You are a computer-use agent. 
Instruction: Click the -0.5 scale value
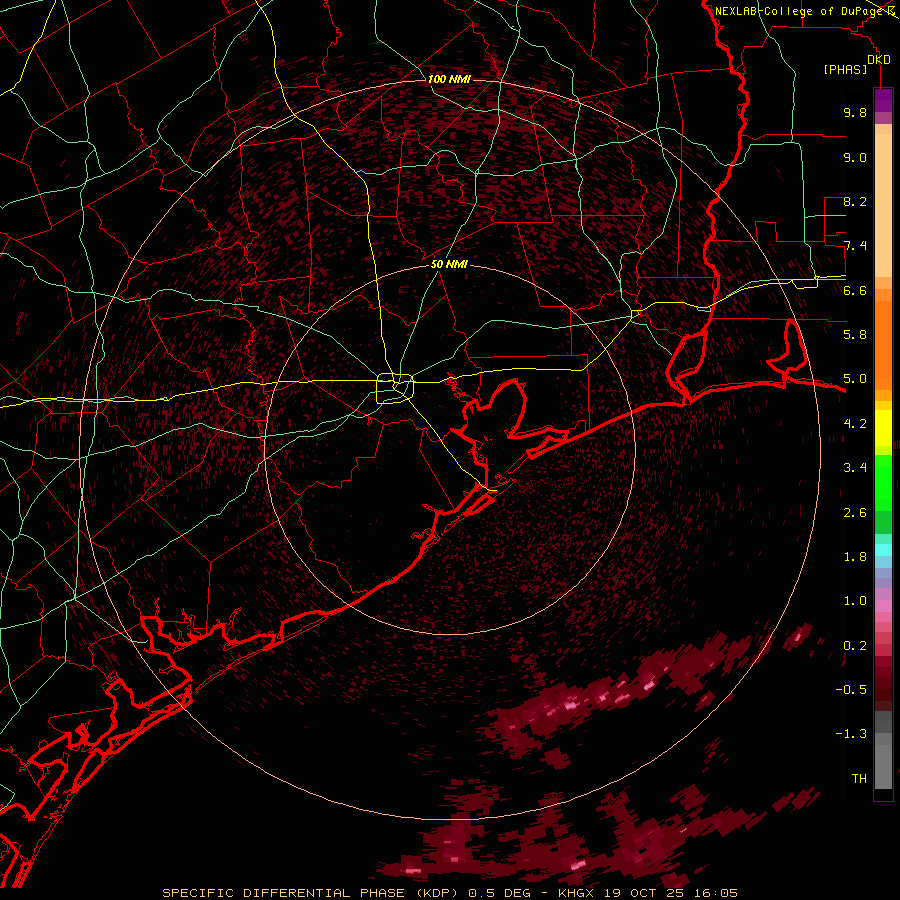tap(851, 689)
